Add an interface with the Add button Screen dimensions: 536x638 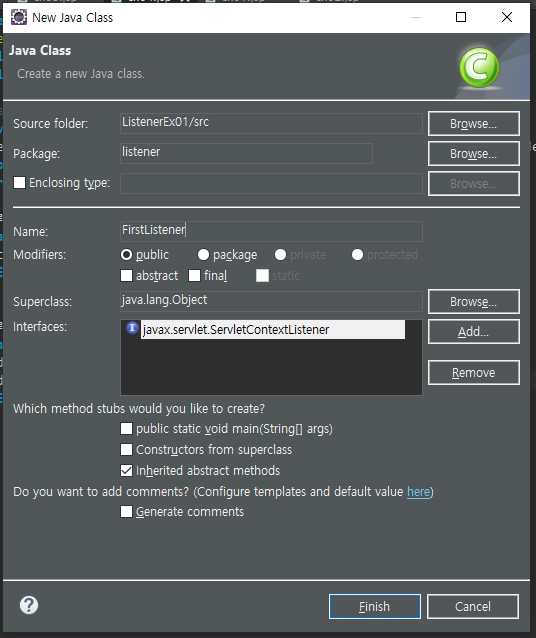(x=474, y=332)
